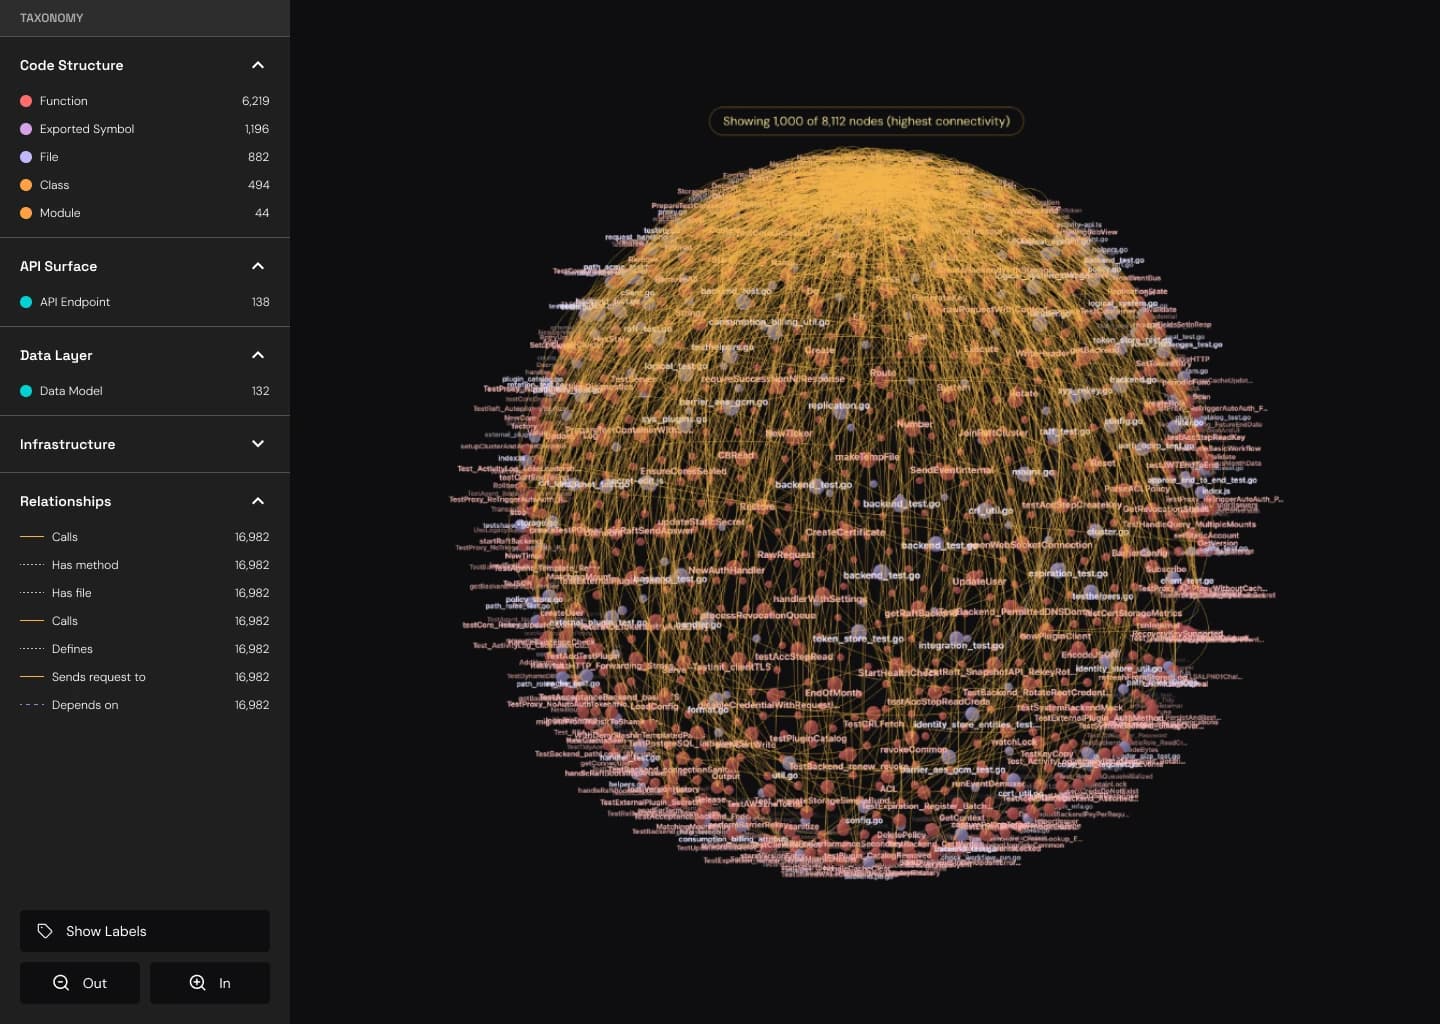Image resolution: width=1440 pixels, height=1024 pixels.
Task: Click the Class orange color dot
Action: point(26,185)
